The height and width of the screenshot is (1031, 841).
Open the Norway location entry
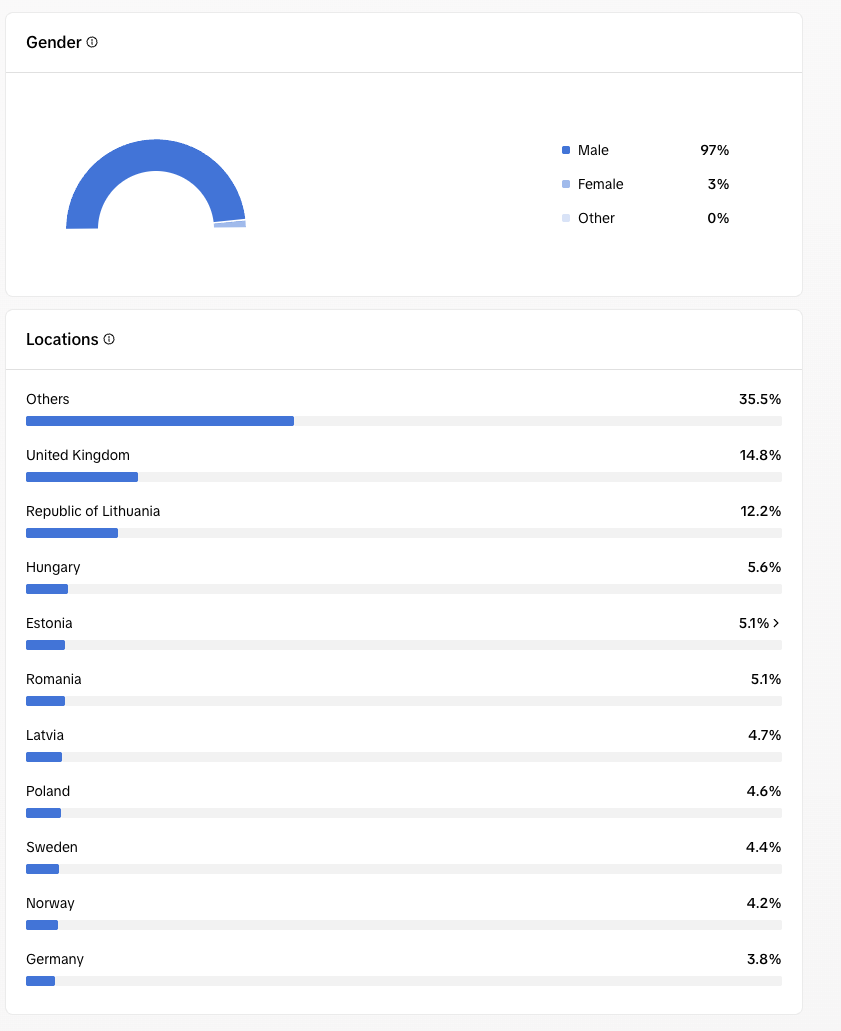coord(404,913)
